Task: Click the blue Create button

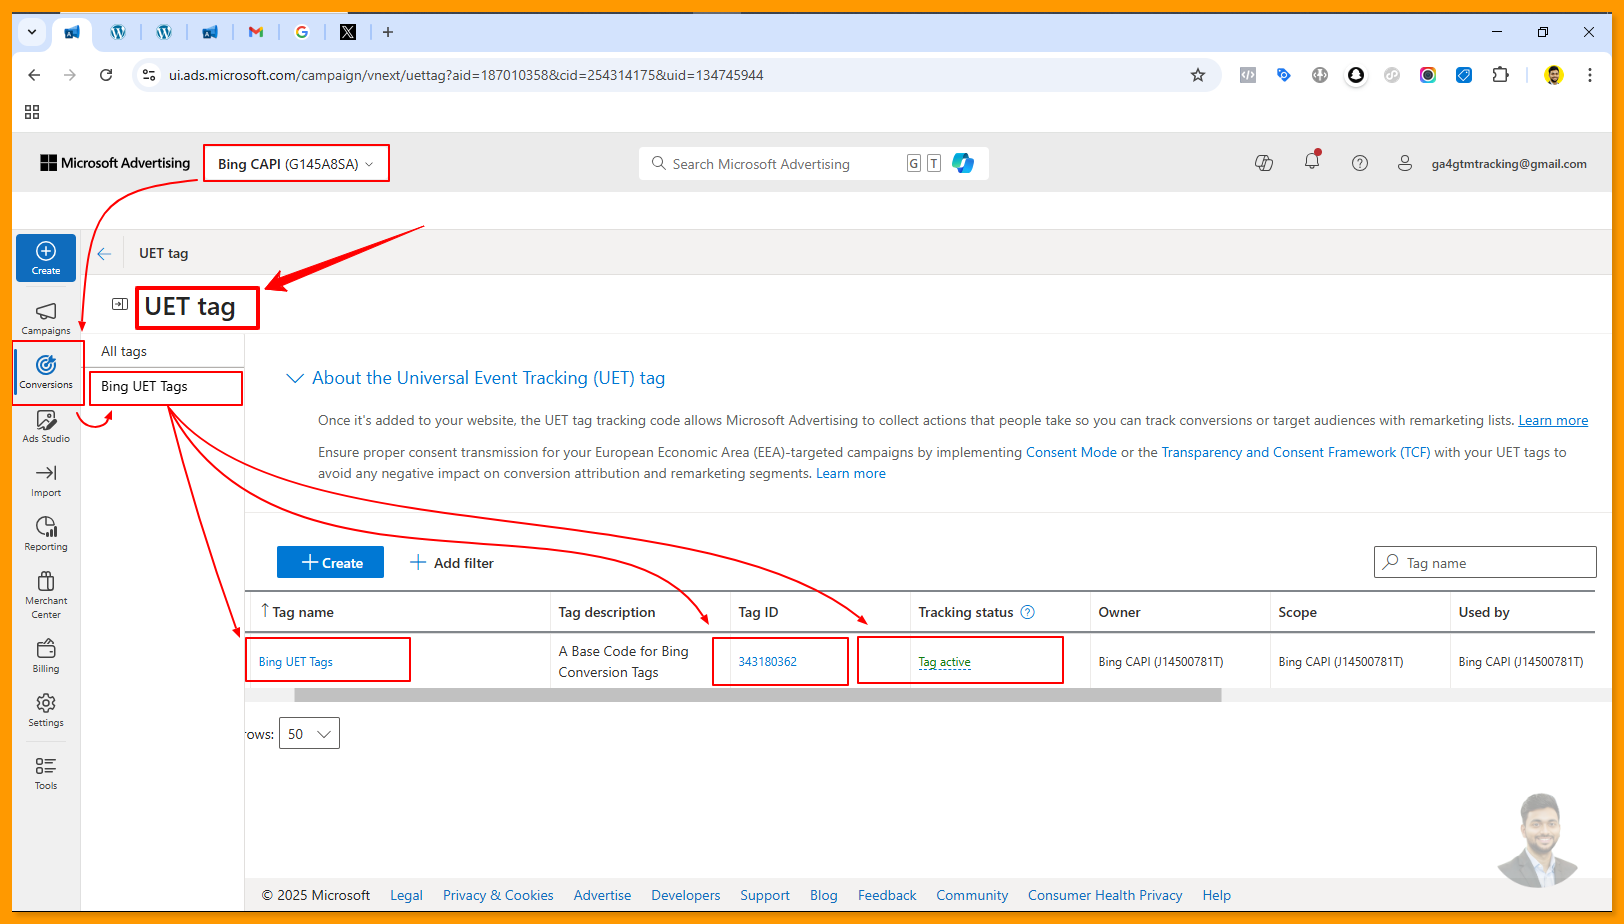Action: click(x=331, y=563)
